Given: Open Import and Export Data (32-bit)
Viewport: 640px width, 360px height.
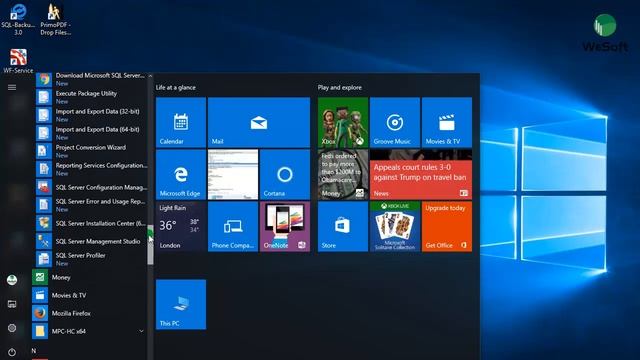Looking at the screenshot, I should pos(90,115).
